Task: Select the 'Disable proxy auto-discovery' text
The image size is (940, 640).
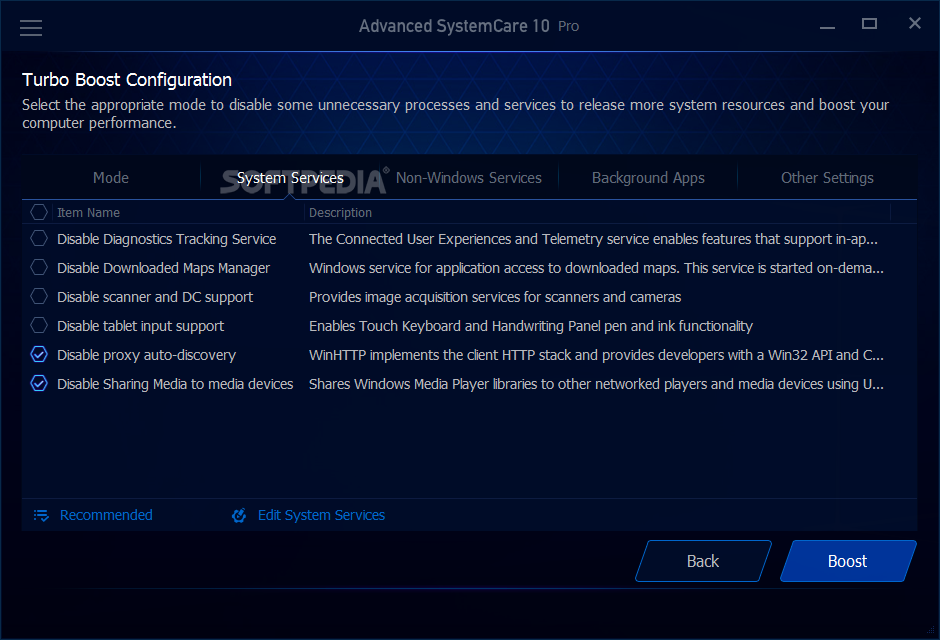Action: coord(146,355)
